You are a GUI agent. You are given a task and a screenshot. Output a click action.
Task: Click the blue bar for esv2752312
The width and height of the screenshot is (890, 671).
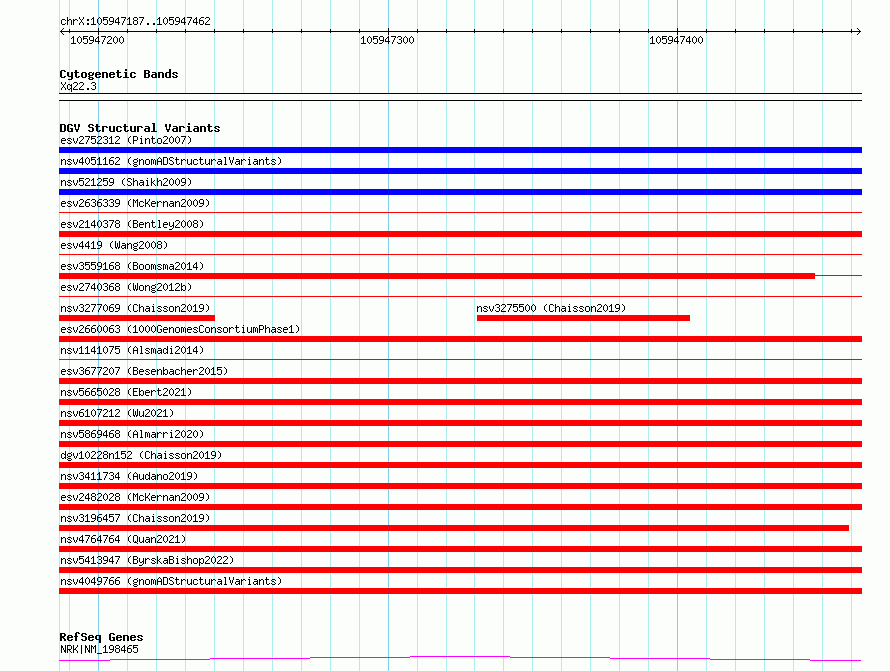tap(460, 150)
